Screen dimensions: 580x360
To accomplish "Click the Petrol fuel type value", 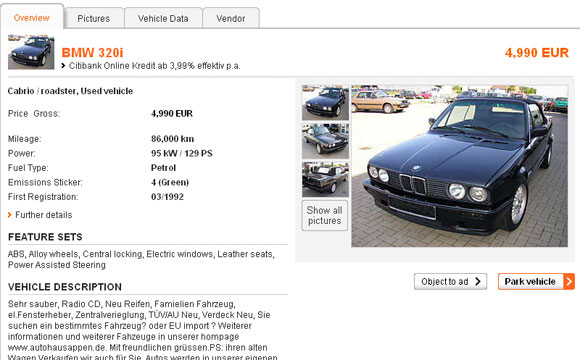I will tap(163, 168).
